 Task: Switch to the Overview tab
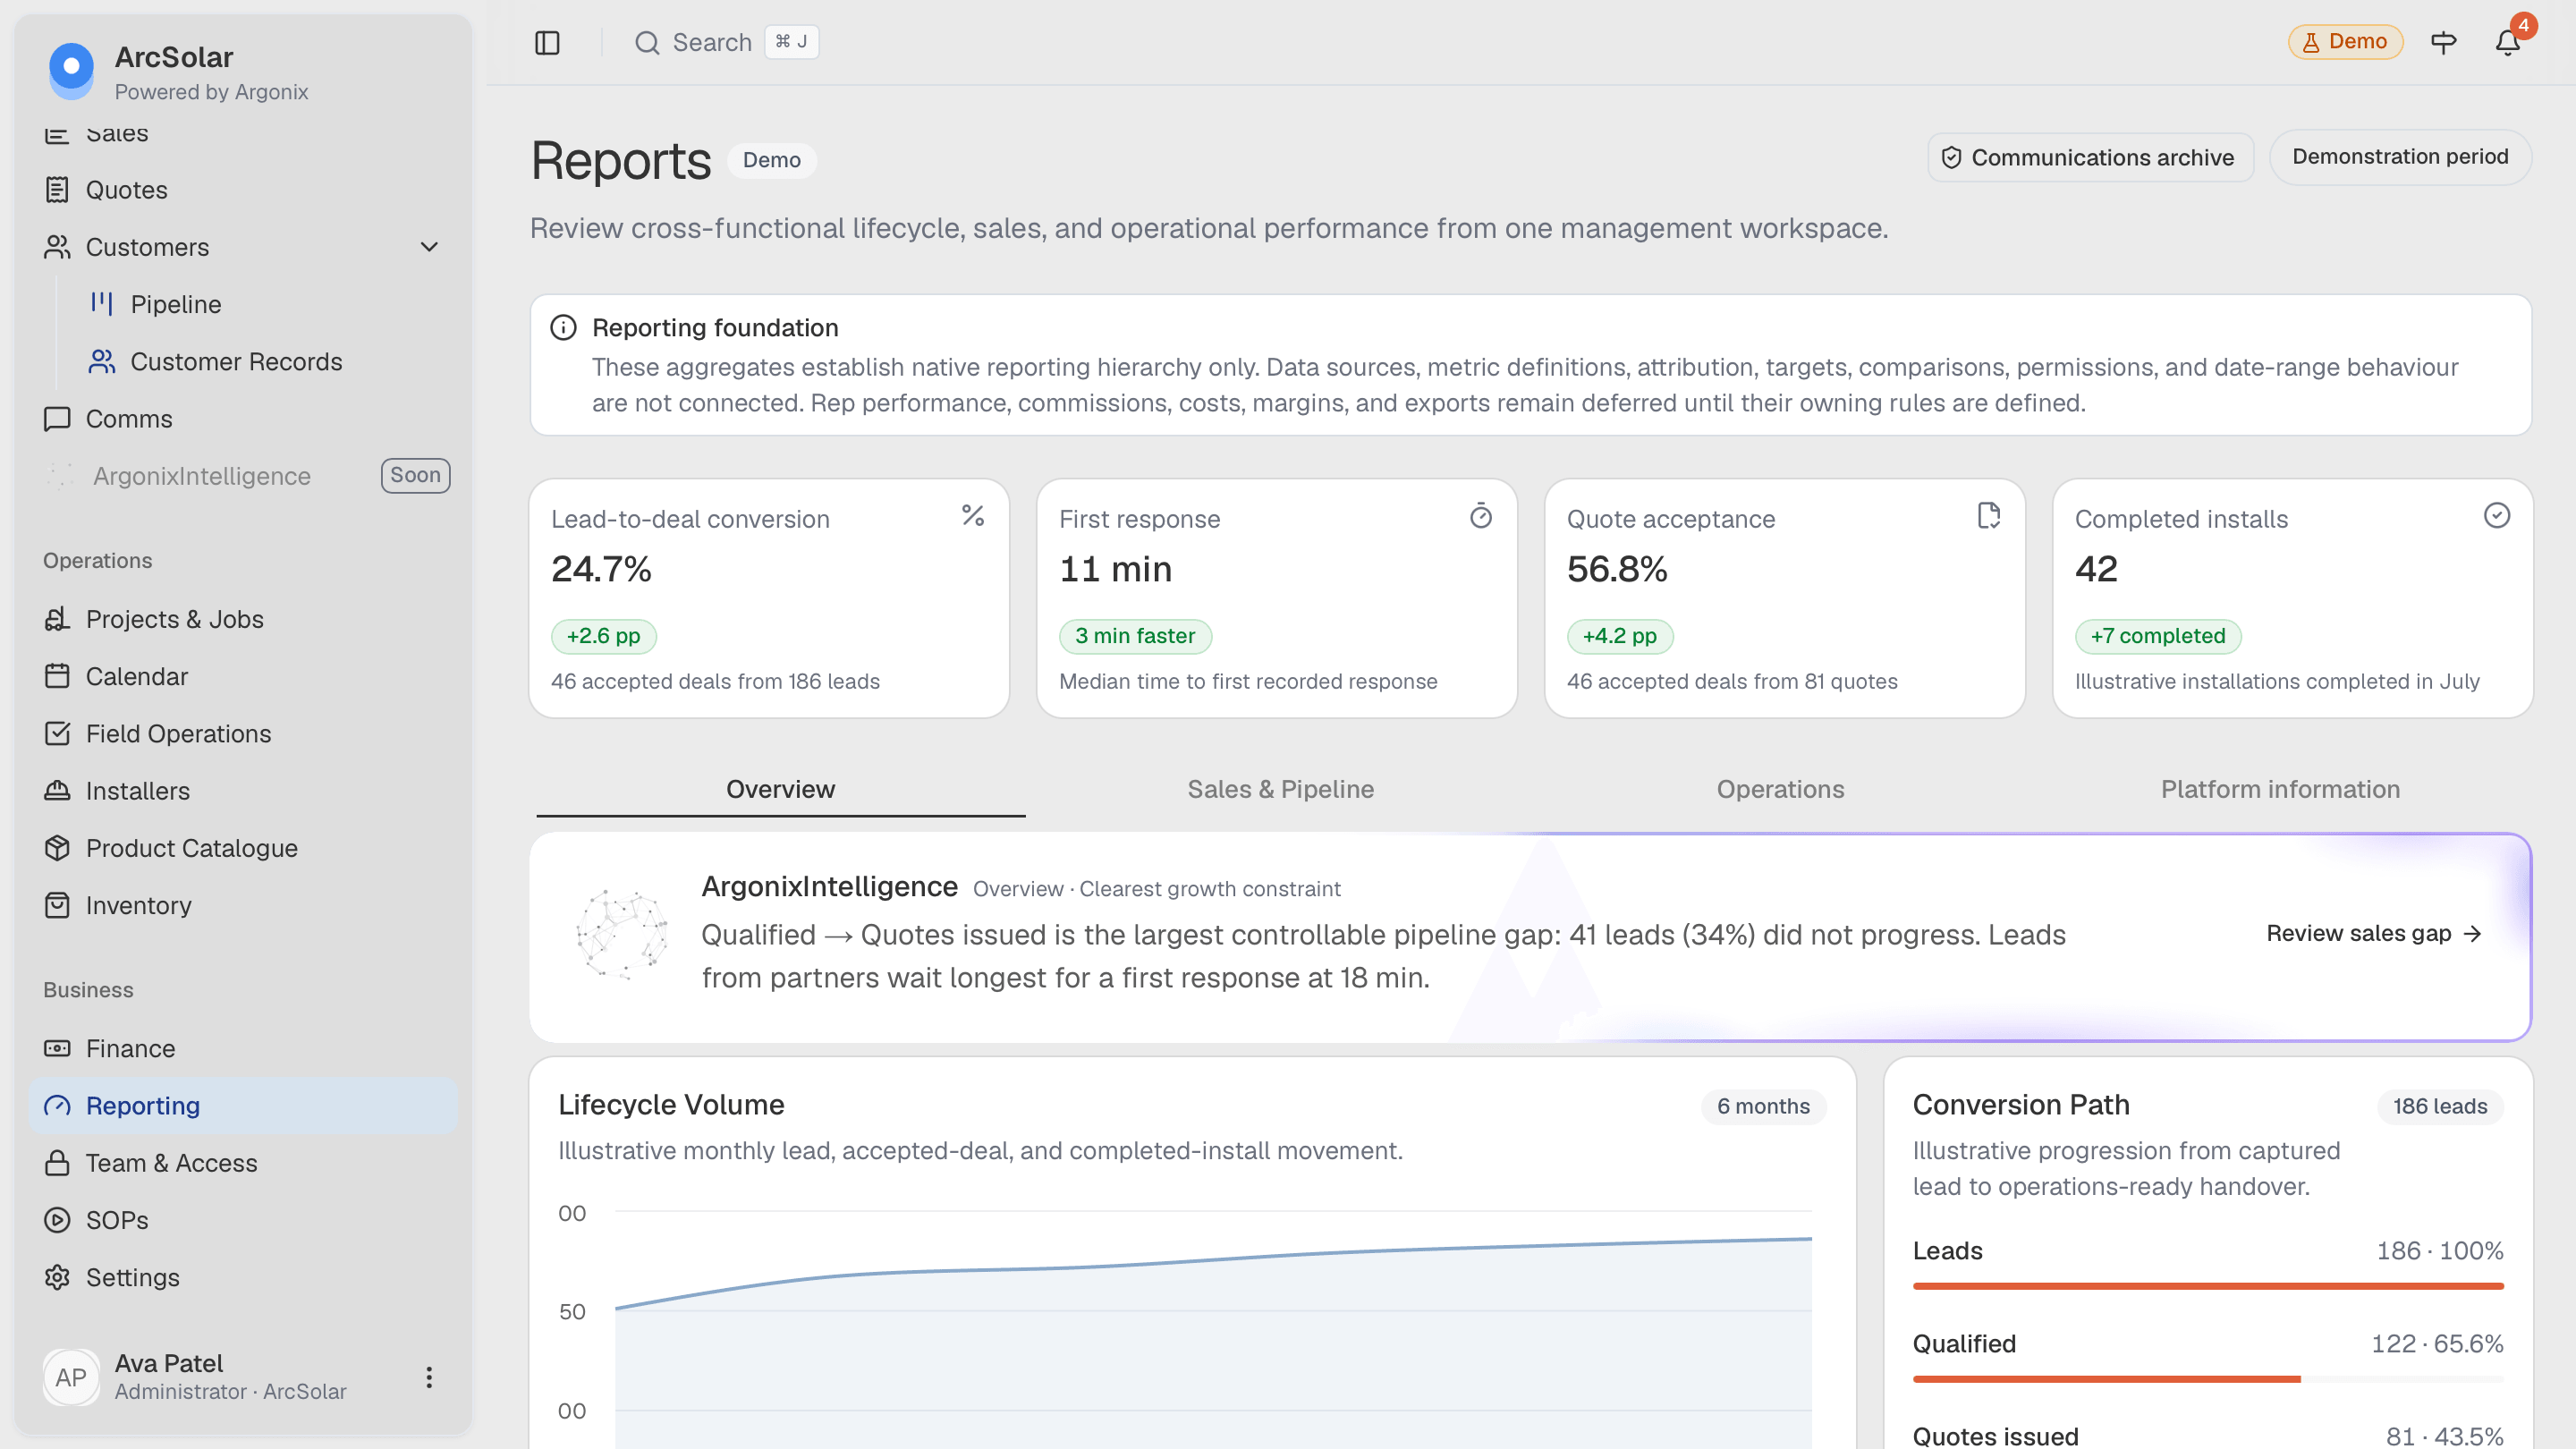click(x=780, y=789)
